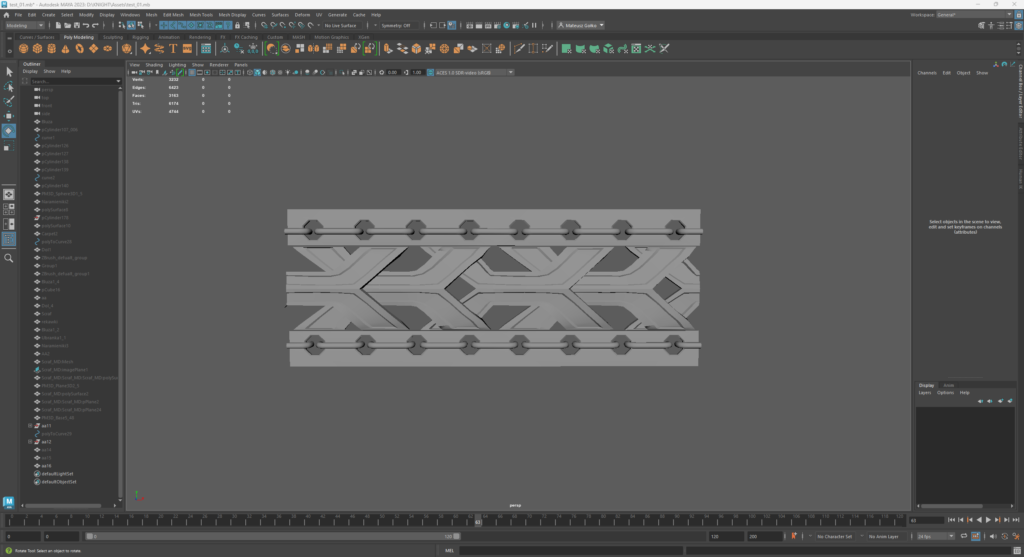Create a polygon cylinder from shelf

[52, 49]
